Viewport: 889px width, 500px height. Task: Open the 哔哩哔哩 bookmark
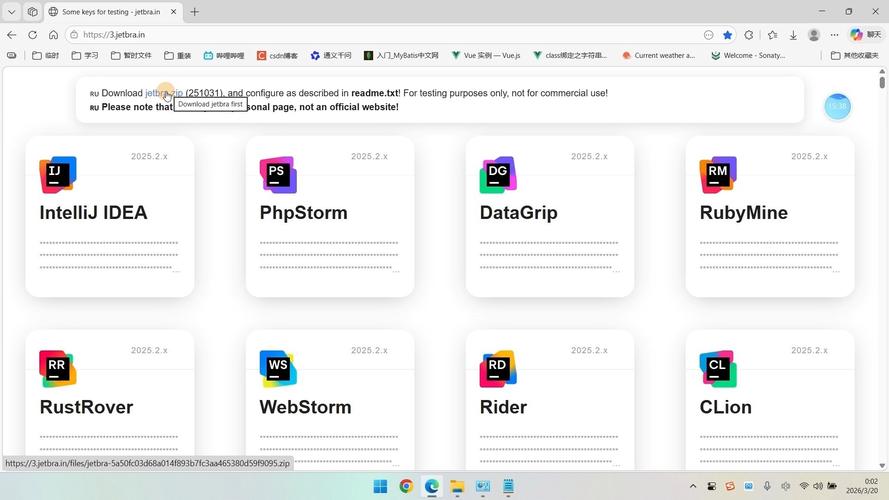coord(223,56)
